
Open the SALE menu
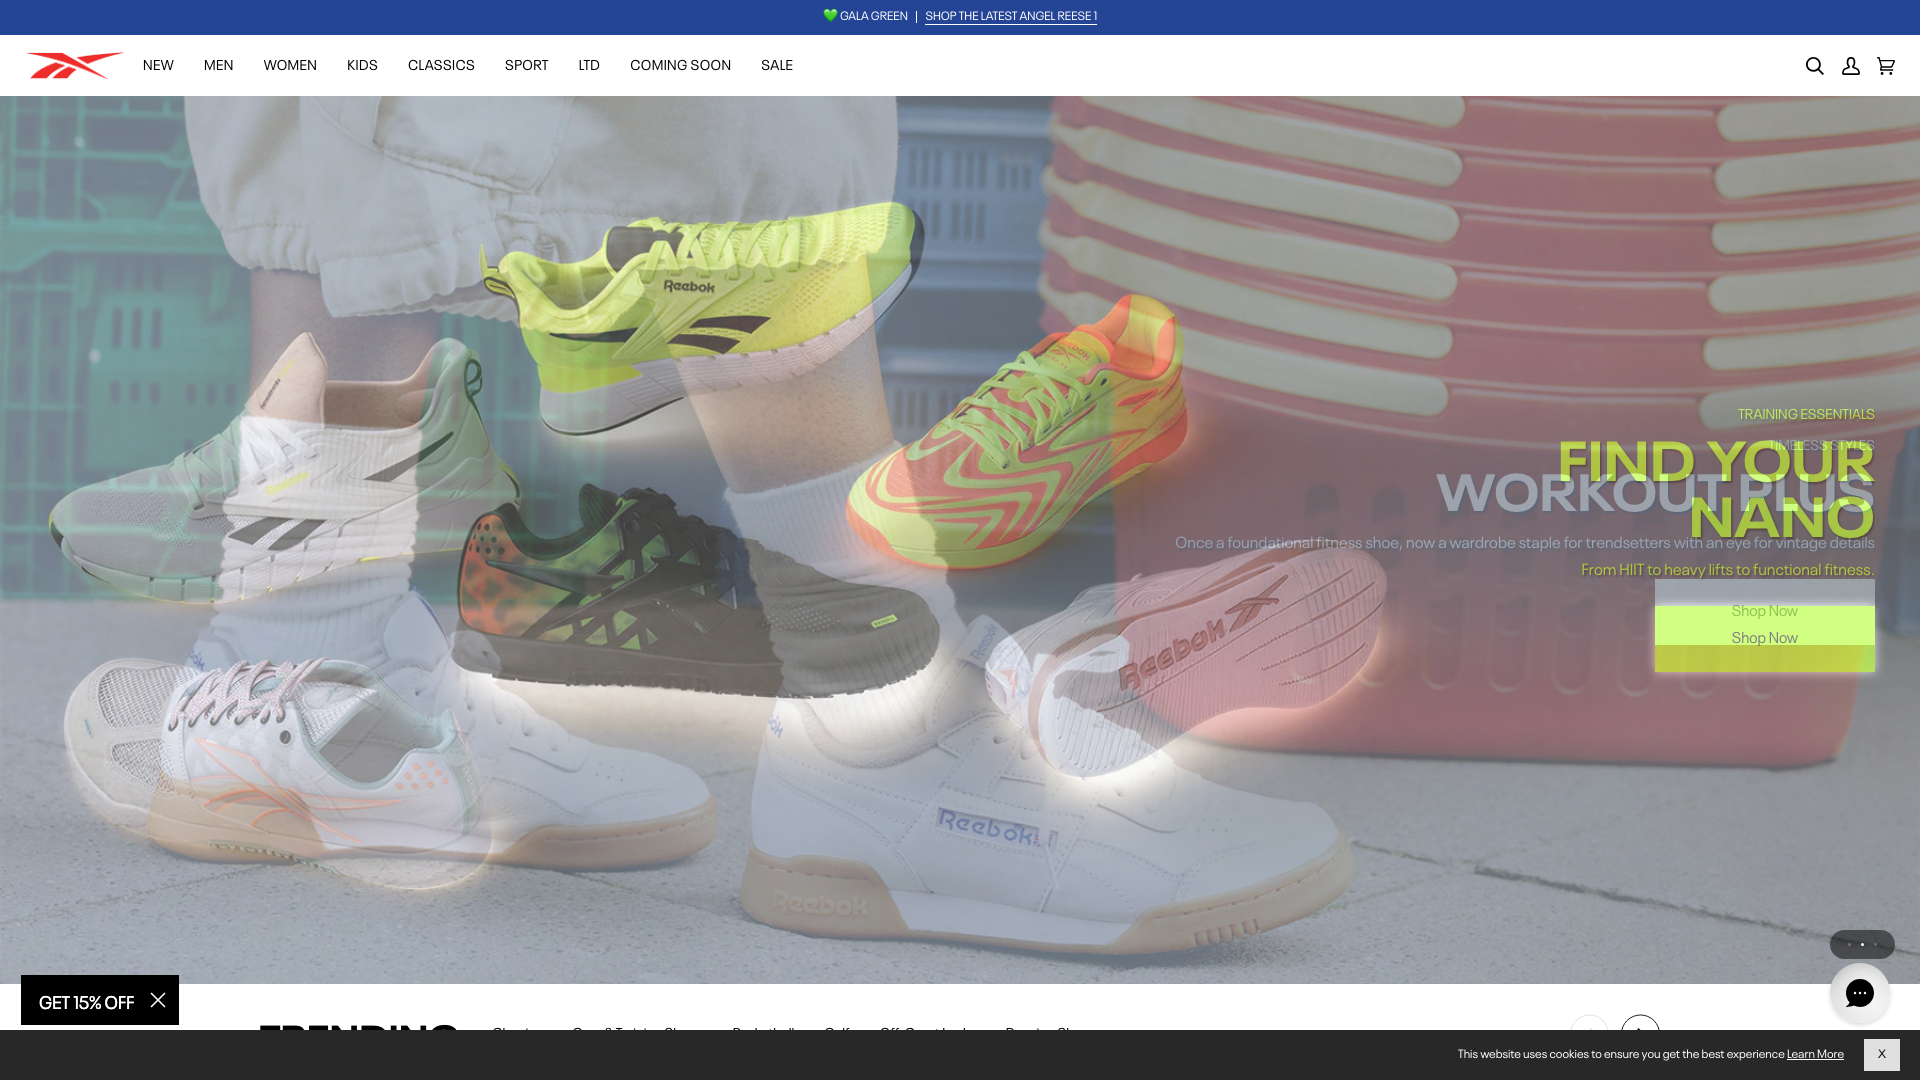777,65
